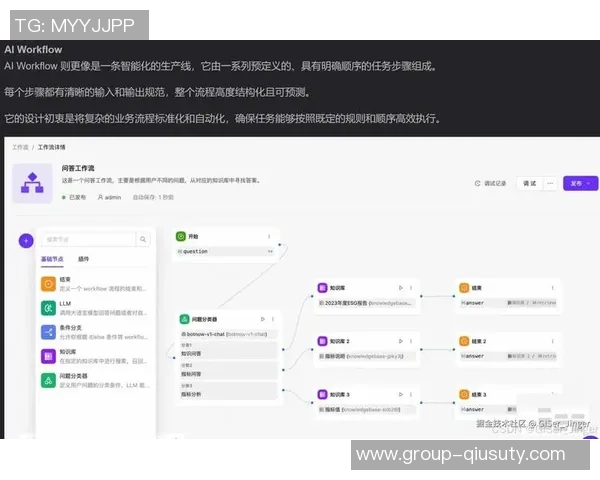The width and height of the screenshot is (600, 480).
Task: Click the 问答工作流 title
Action: 78,168
